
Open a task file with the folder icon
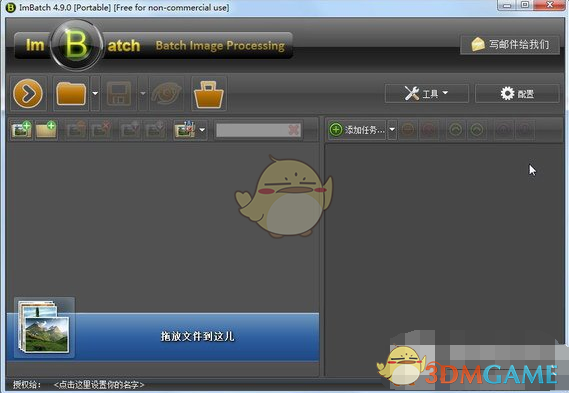coord(71,93)
